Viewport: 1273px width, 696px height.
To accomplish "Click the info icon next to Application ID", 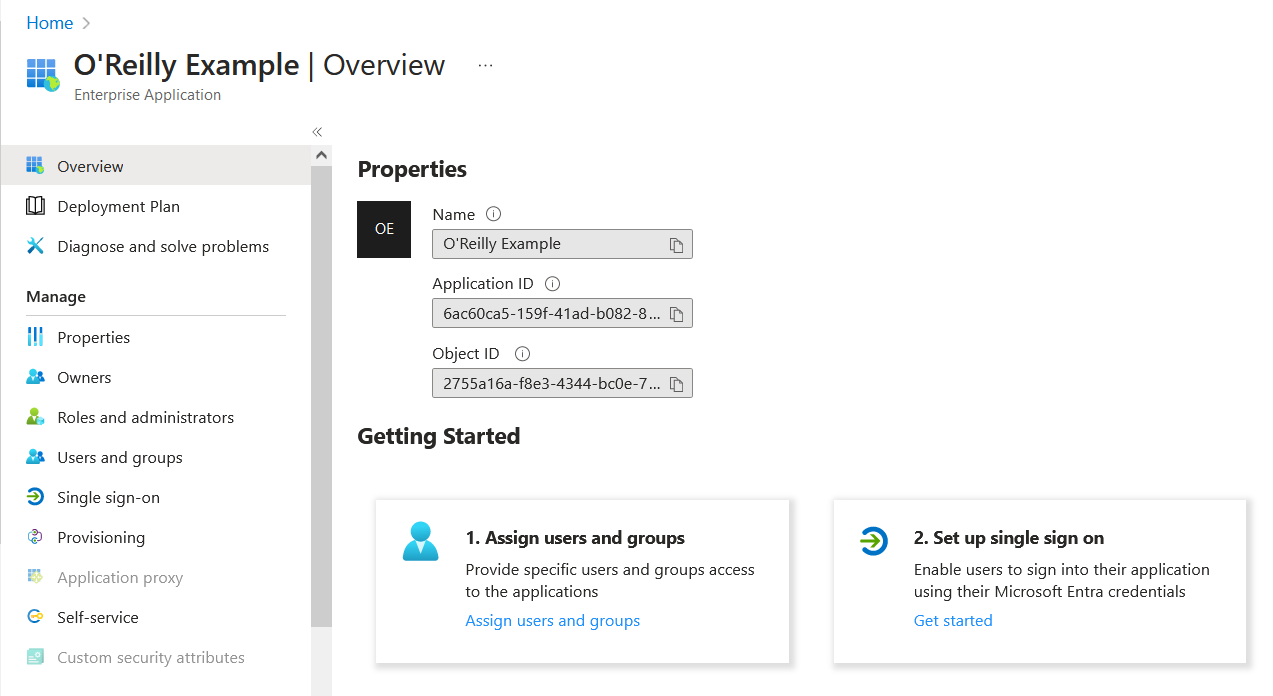I will coord(552,284).
